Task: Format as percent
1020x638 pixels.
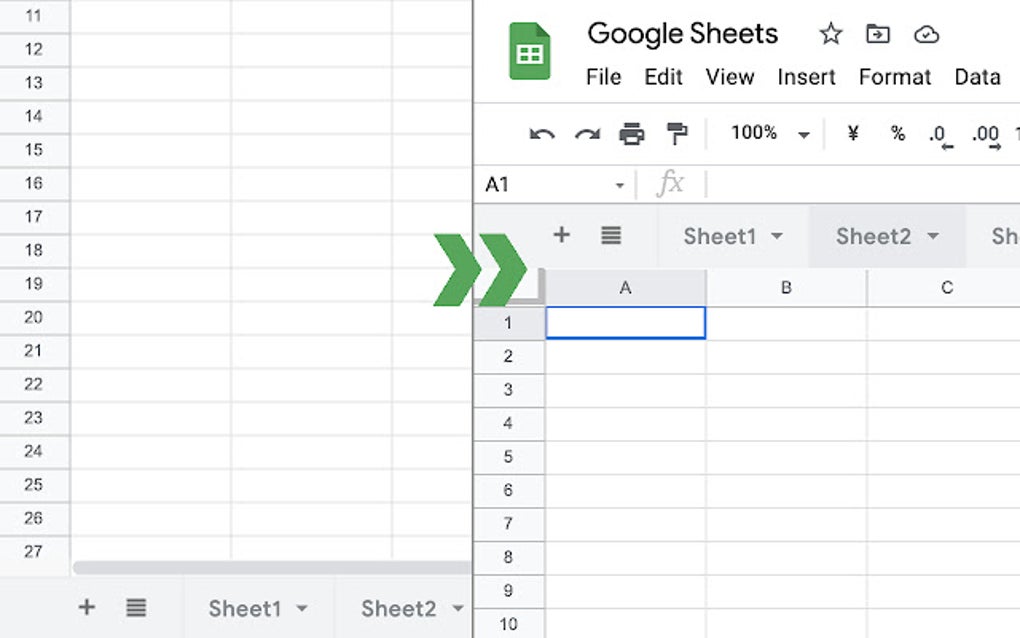Action: click(x=898, y=134)
